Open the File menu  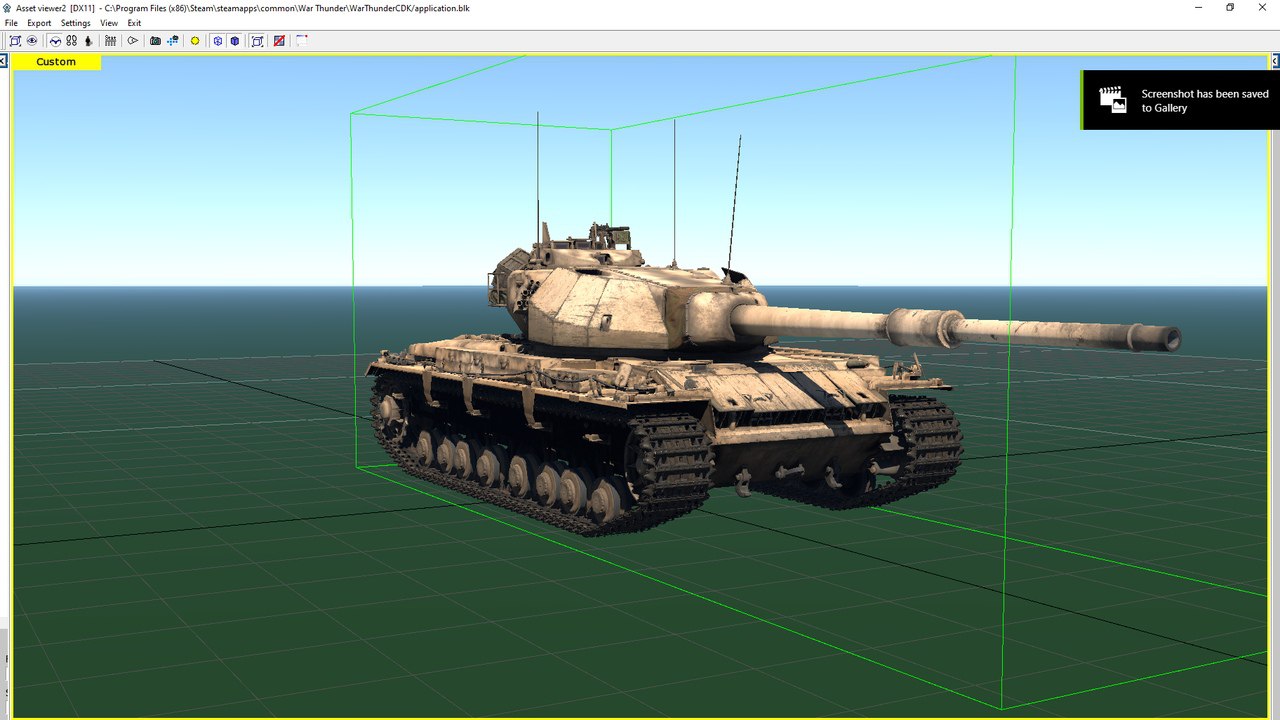(11, 23)
